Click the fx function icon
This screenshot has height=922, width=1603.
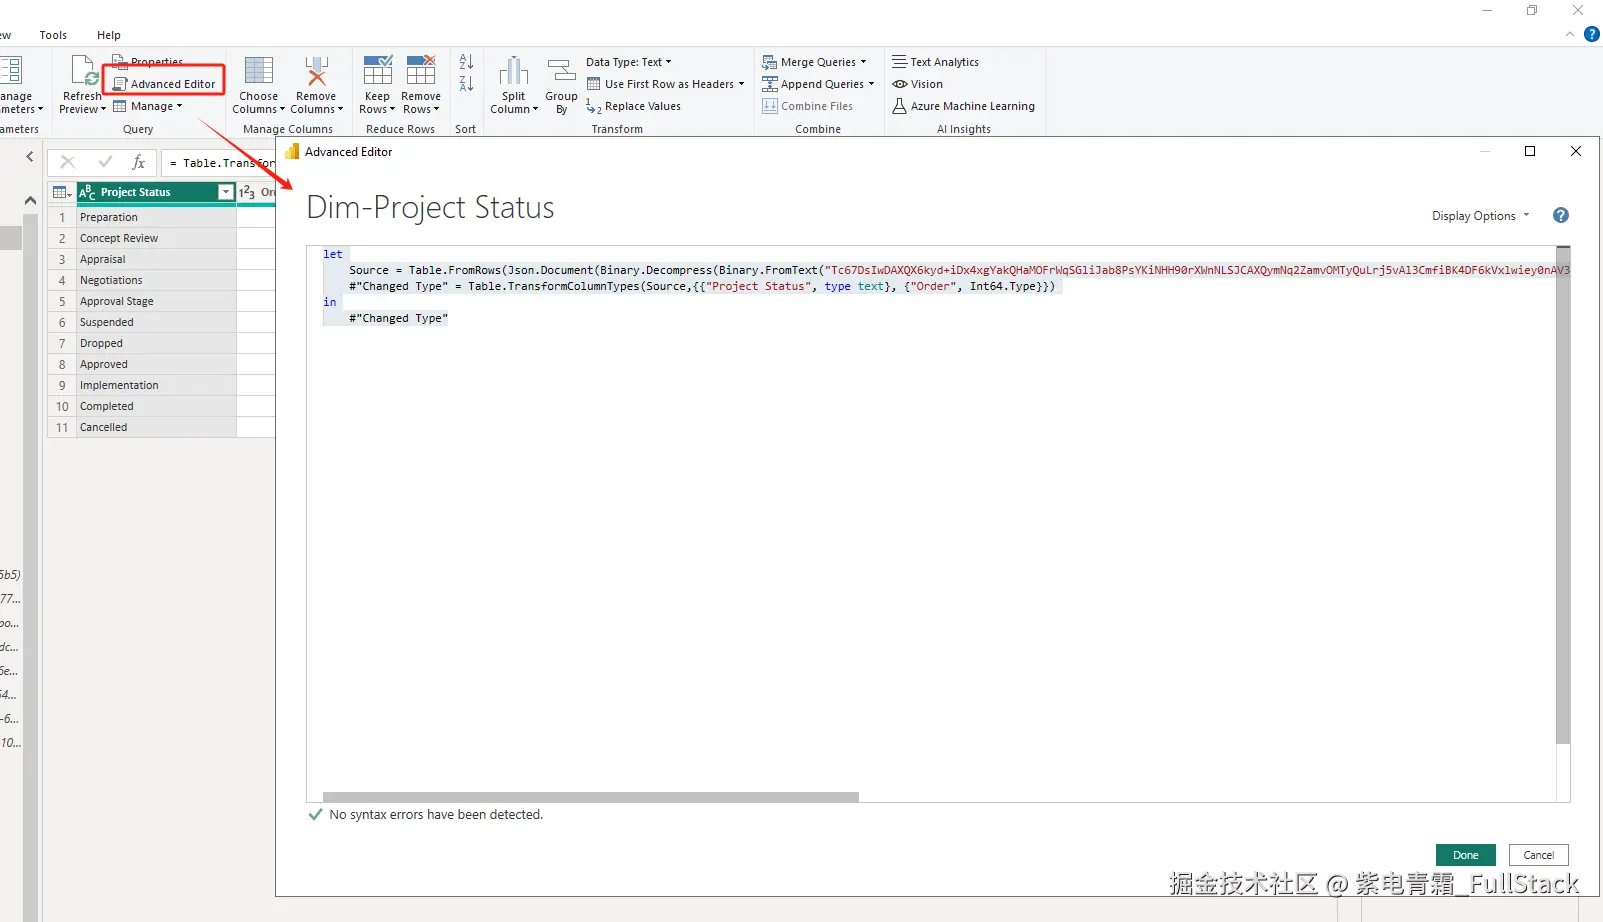coord(139,162)
